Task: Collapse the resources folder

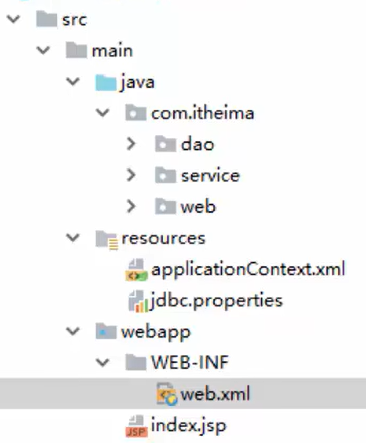Action: click(73, 238)
